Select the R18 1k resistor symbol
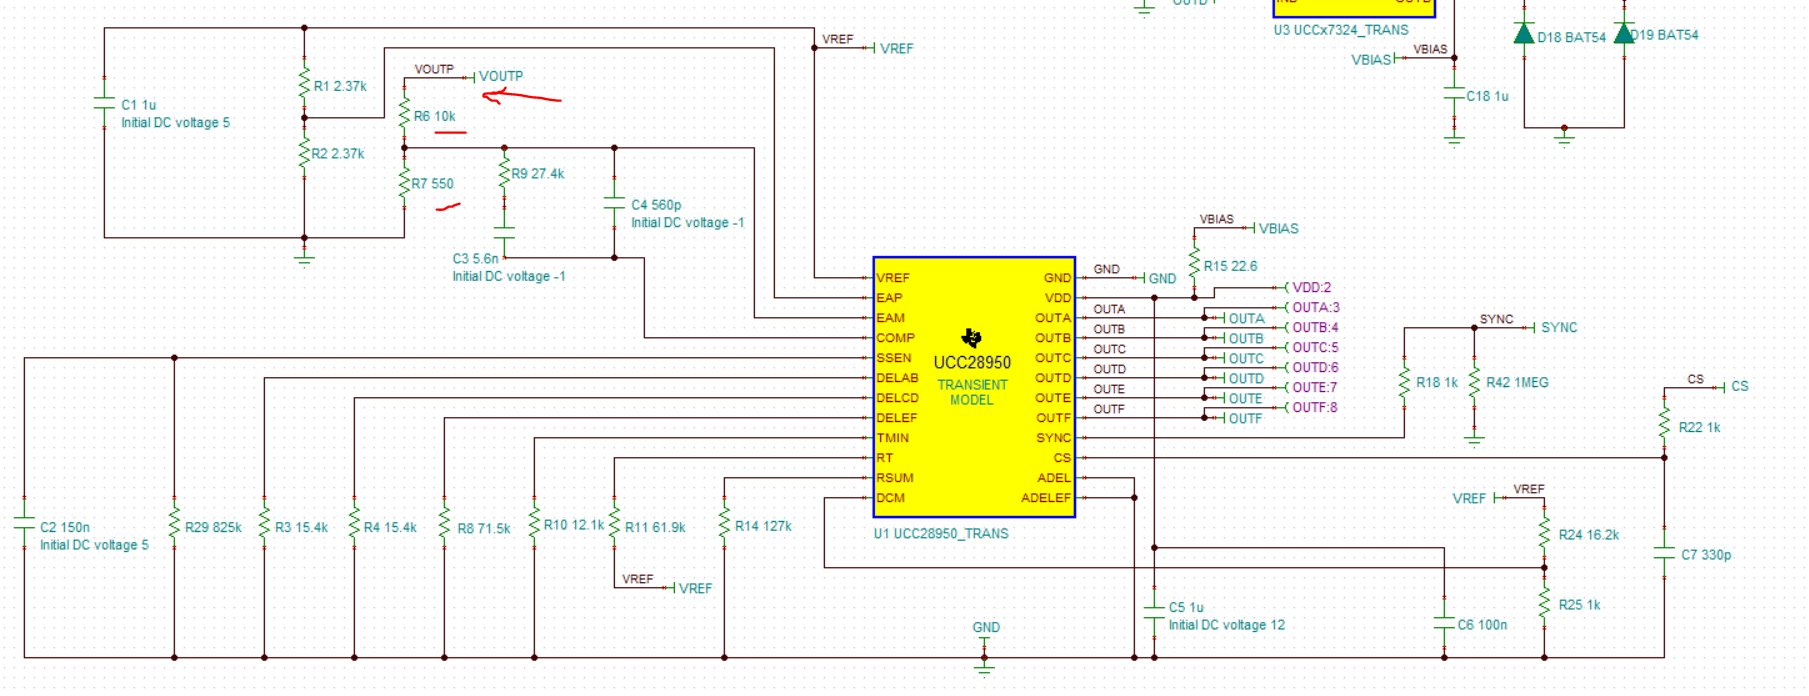The image size is (1809, 696). pos(1404,383)
